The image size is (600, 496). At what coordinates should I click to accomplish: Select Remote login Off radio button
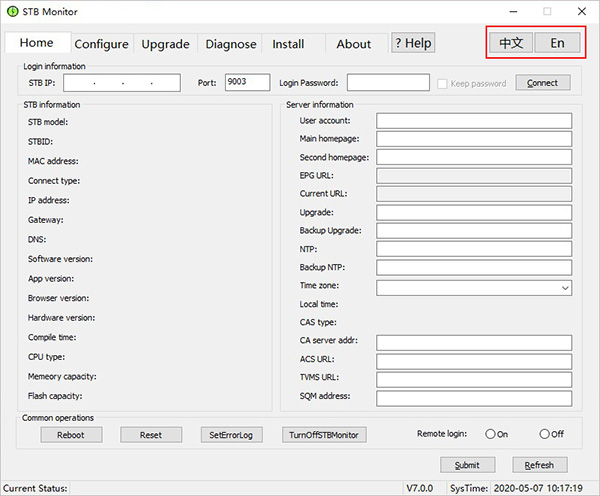544,434
